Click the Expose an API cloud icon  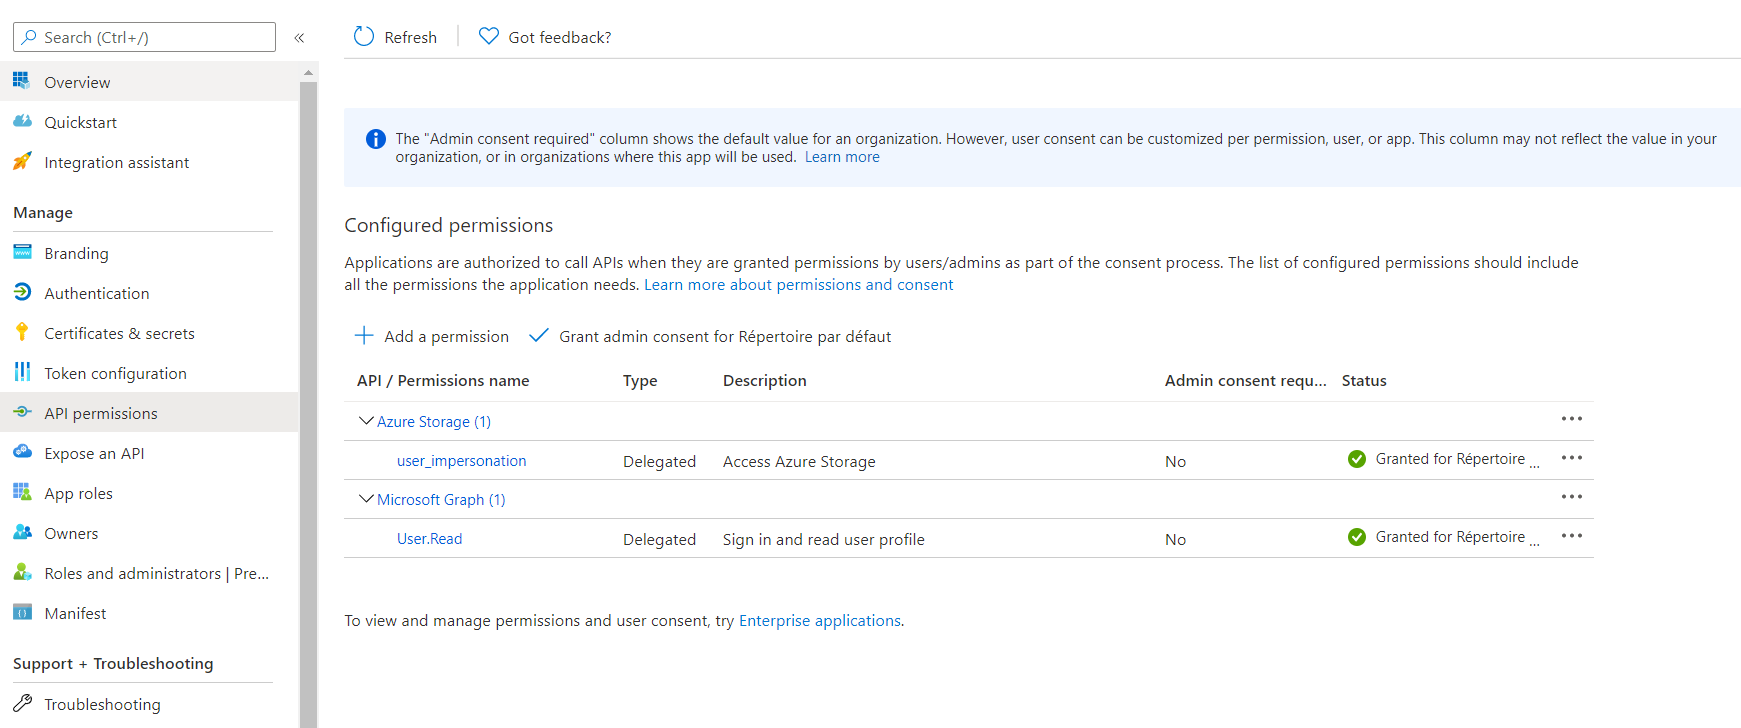coord(22,452)
